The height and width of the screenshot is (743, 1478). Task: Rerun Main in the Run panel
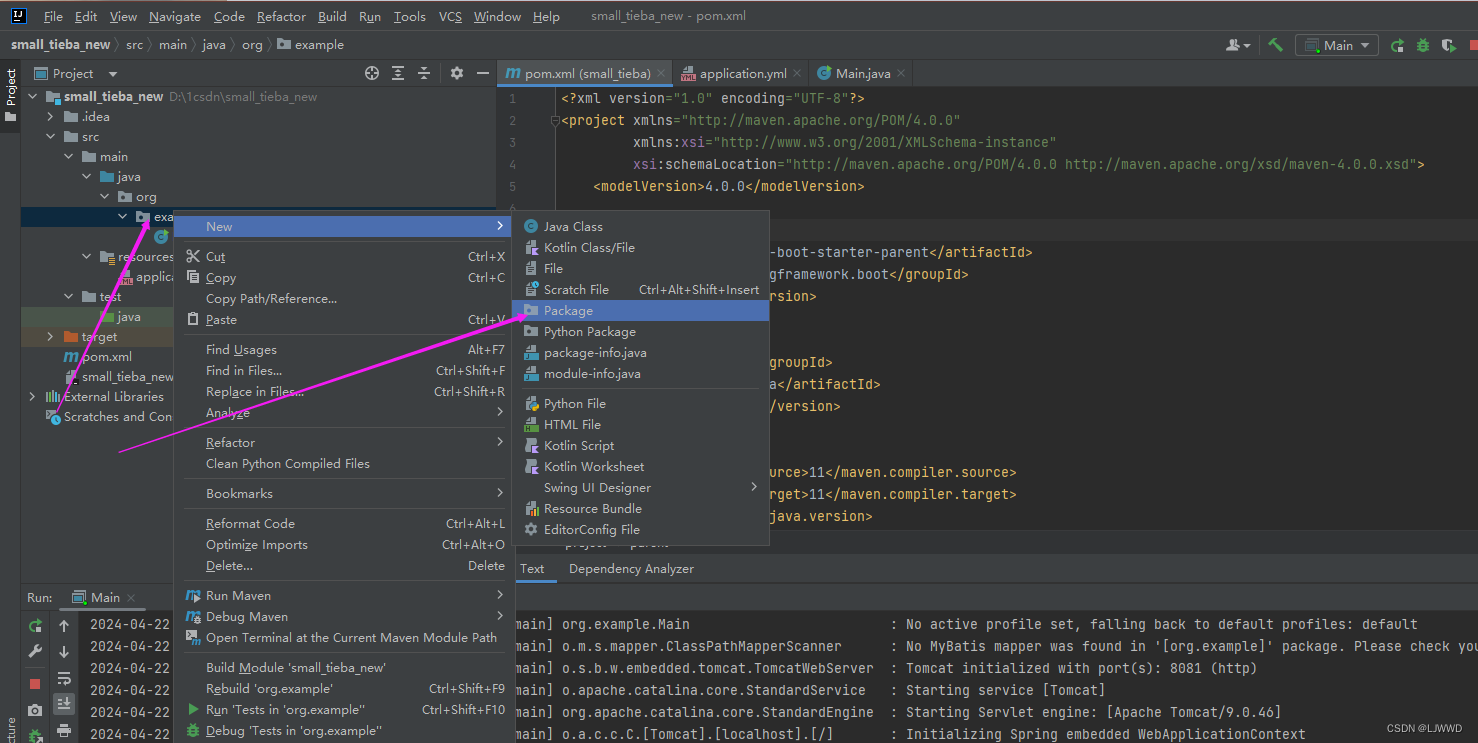[35, 625]
